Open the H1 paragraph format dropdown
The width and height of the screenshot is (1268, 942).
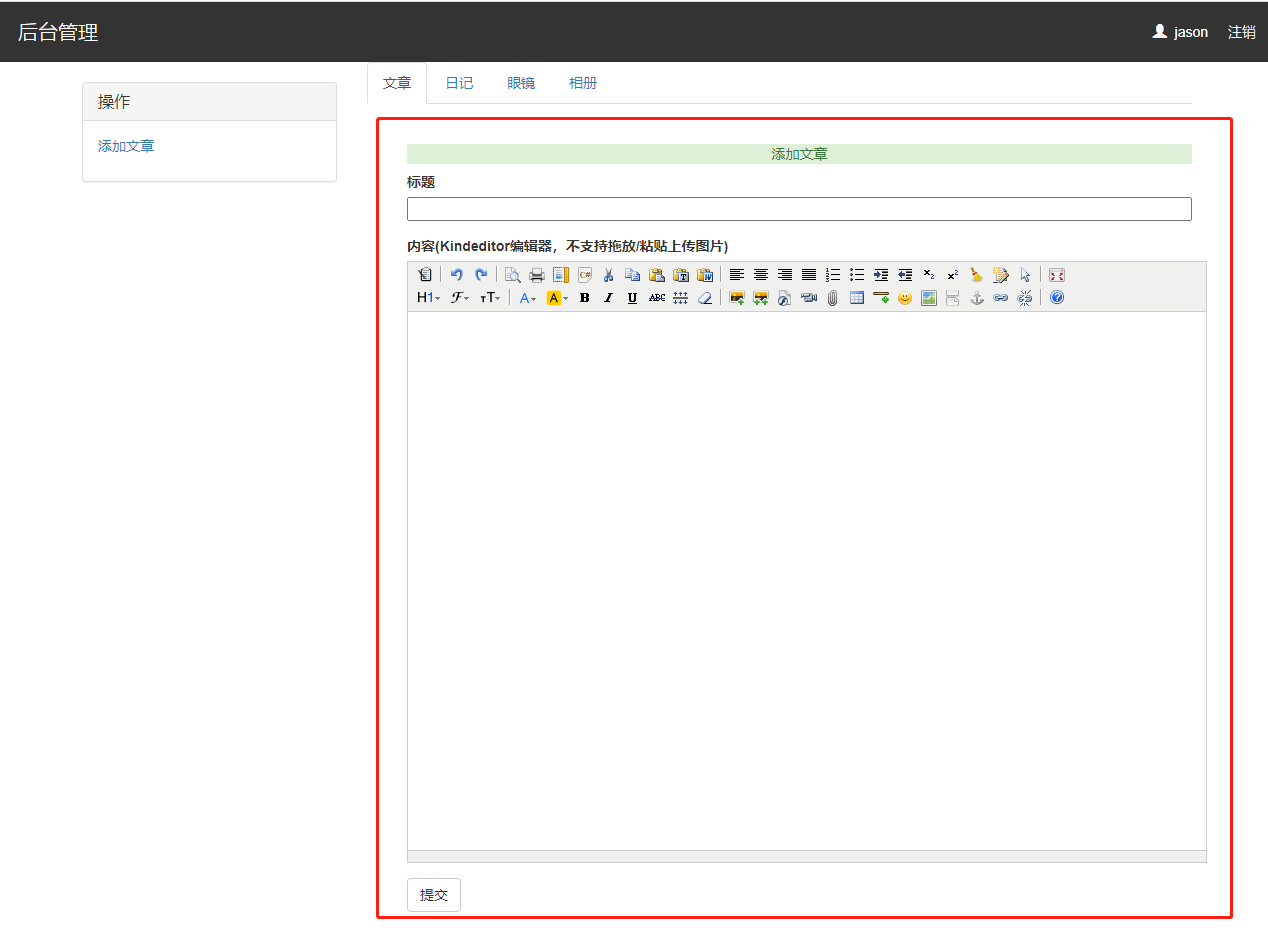[429, 298]
